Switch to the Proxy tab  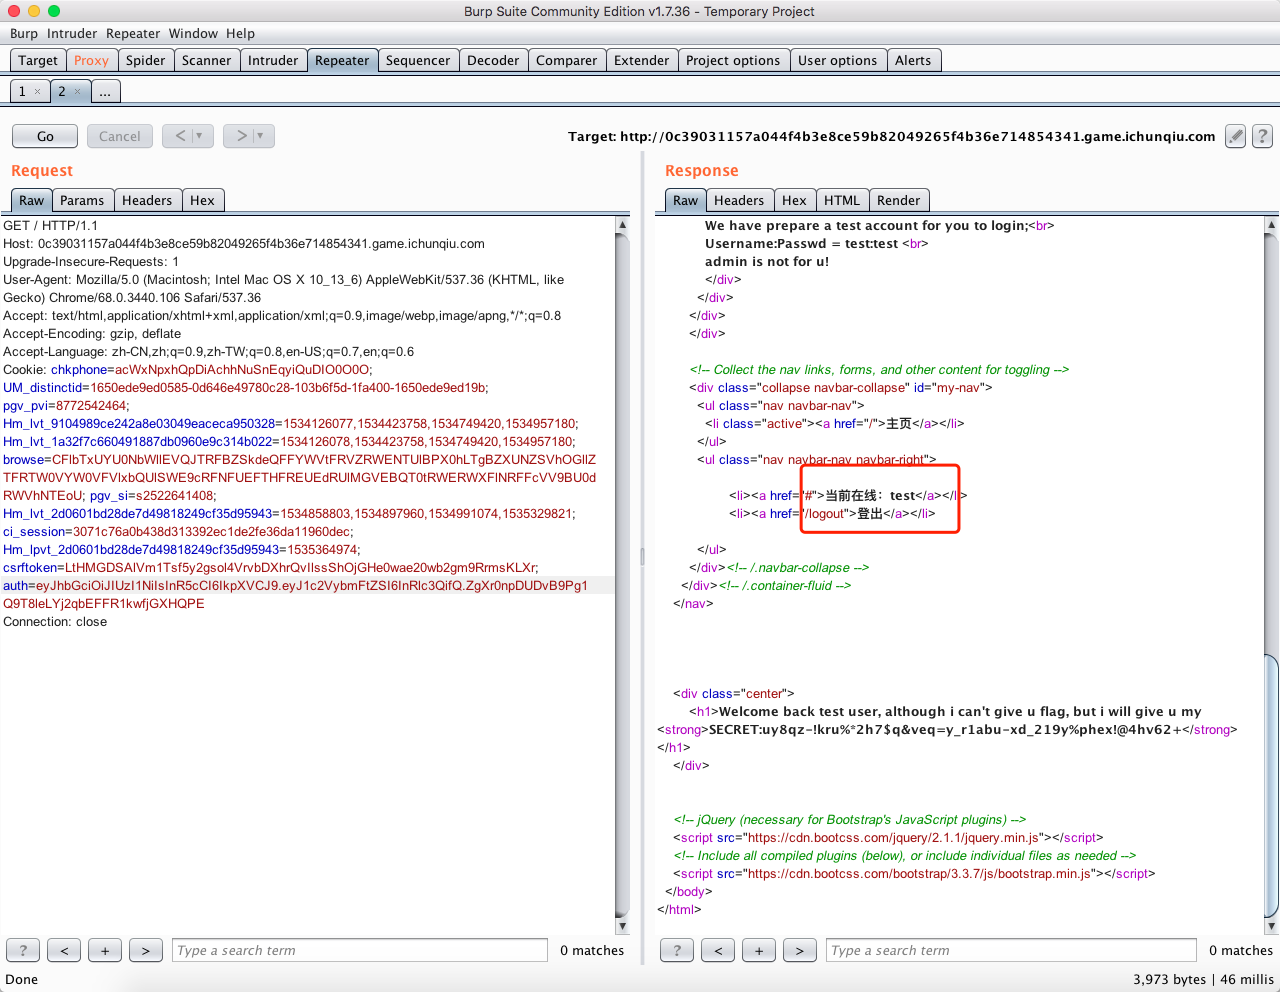[91, 60]
